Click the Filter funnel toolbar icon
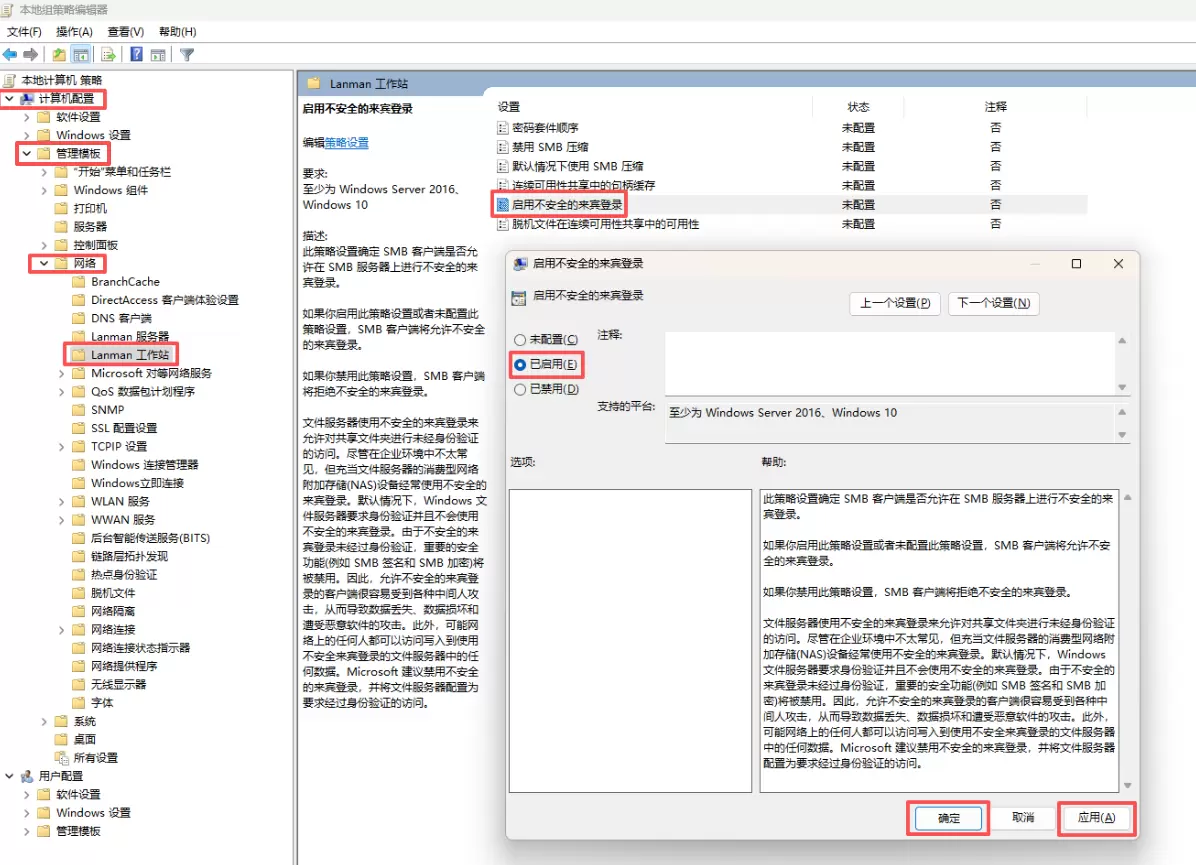The height and width of the screenshot is (865, 1196). (x=186, y=54)
